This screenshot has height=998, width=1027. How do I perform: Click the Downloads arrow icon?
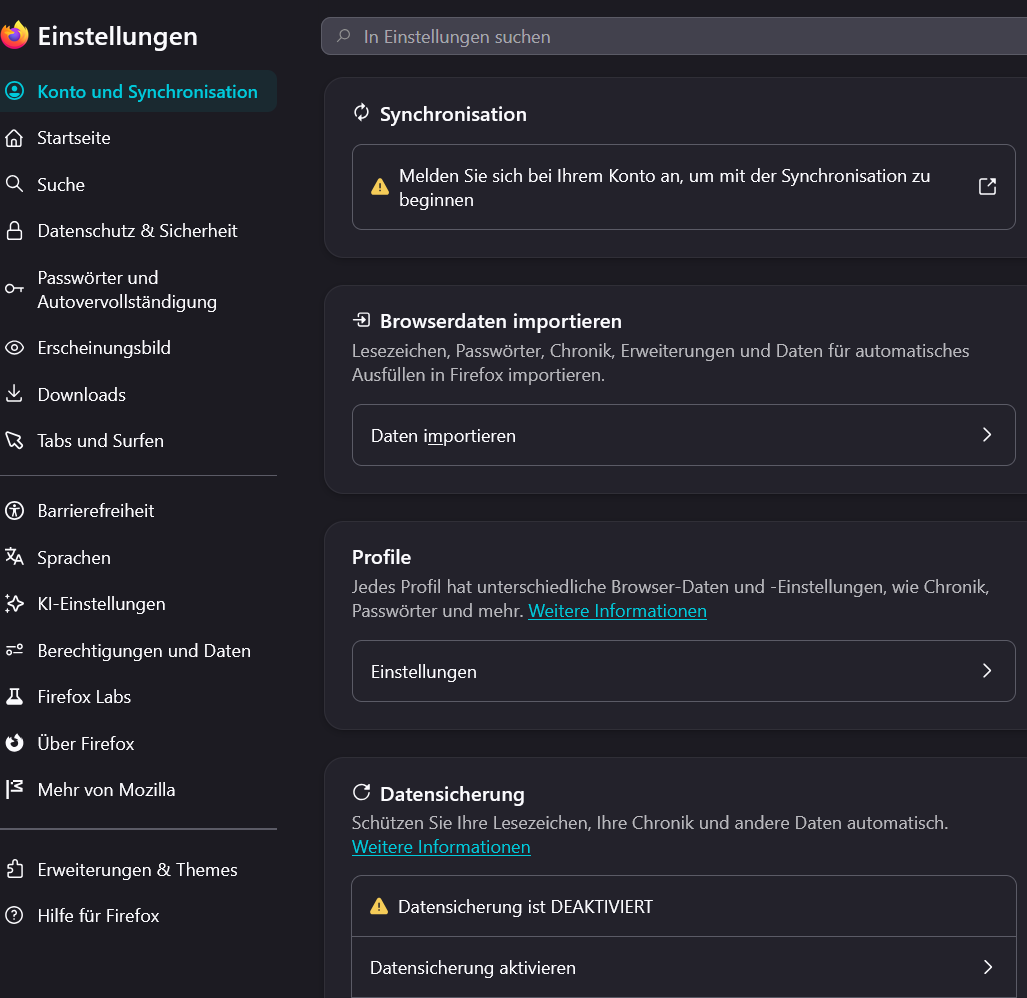[x=14, y=394]
